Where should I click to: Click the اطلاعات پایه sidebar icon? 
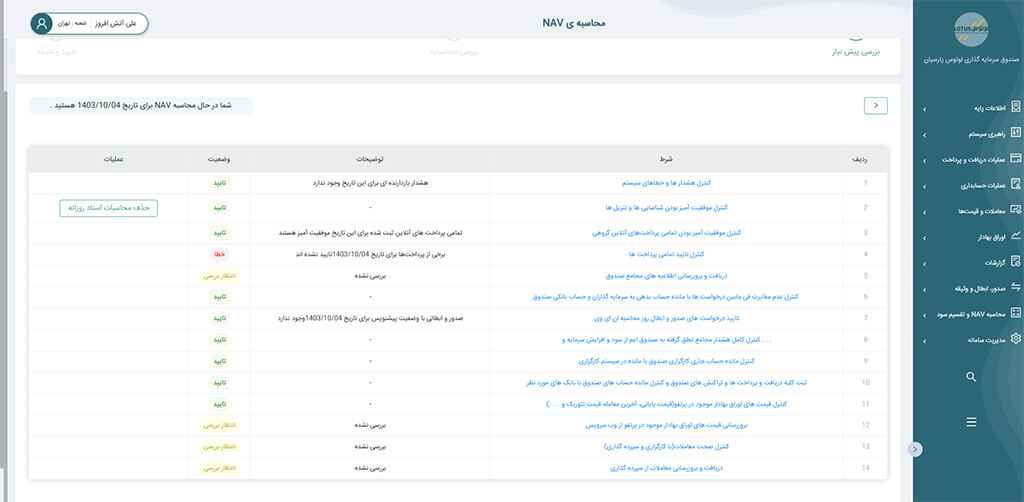pyautogui.click(x=1015, y=107)
